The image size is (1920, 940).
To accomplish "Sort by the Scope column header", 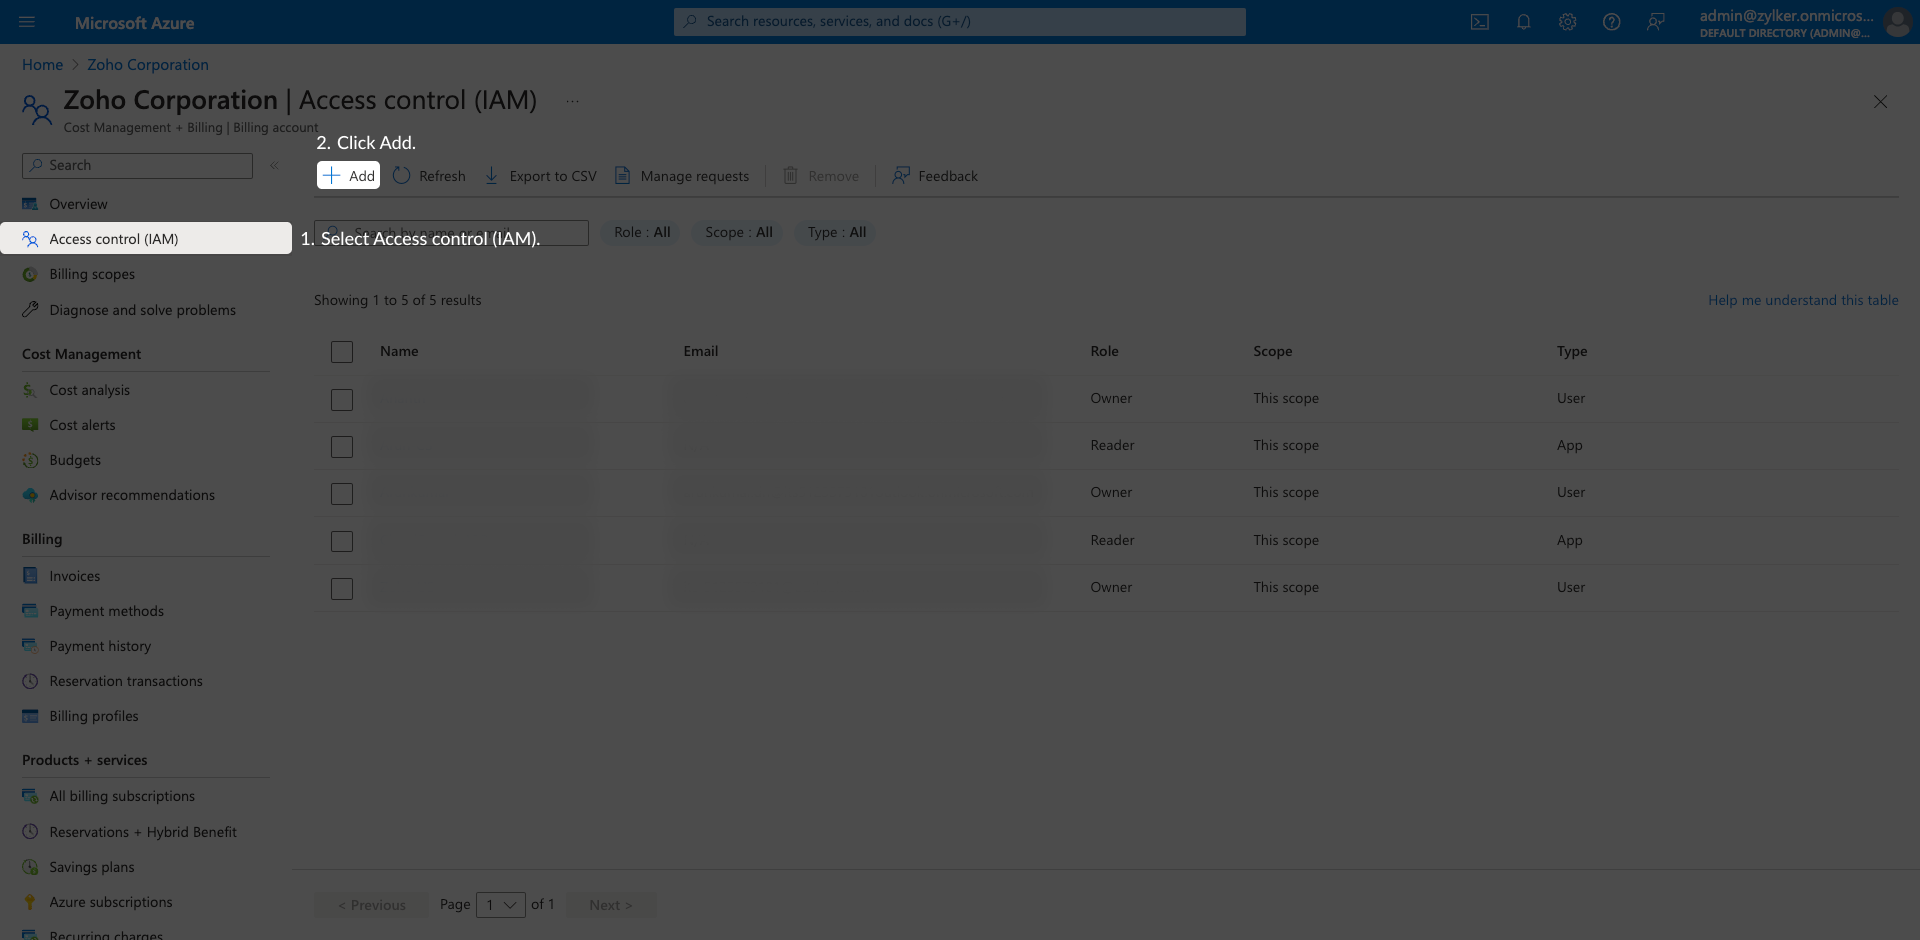I will coord(1272,351).
